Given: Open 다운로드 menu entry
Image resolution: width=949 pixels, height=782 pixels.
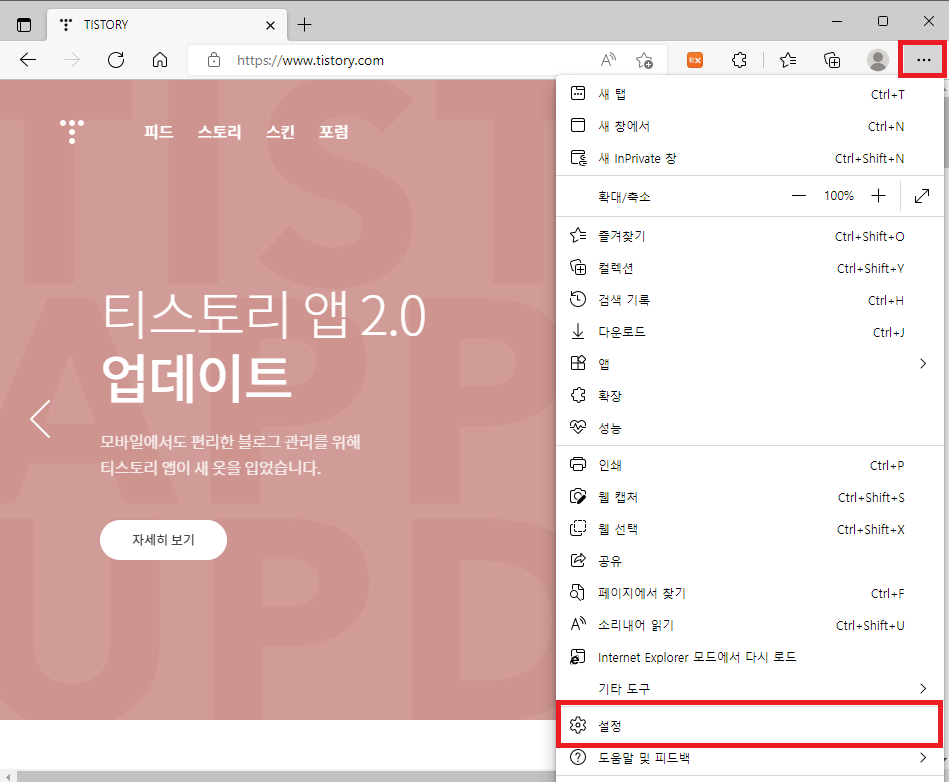Looking at the screenshot, I should coord(749,332).
